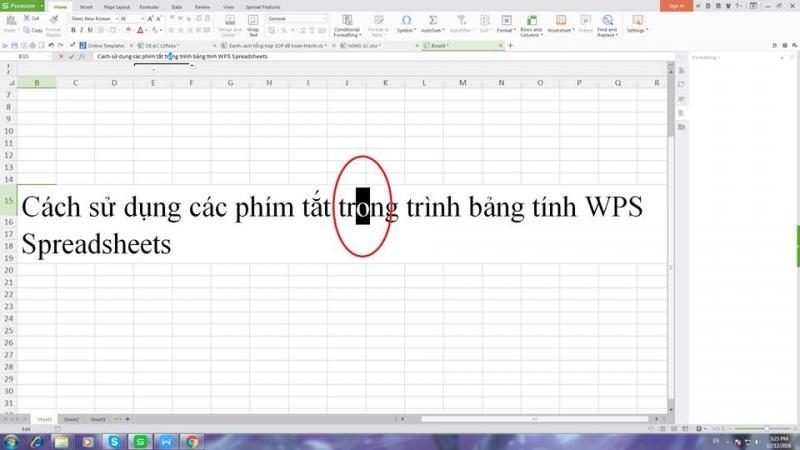The image size is (800, 450).
Task: Click the Save icon in quick access toolbar
Action: tap(14, 45)
